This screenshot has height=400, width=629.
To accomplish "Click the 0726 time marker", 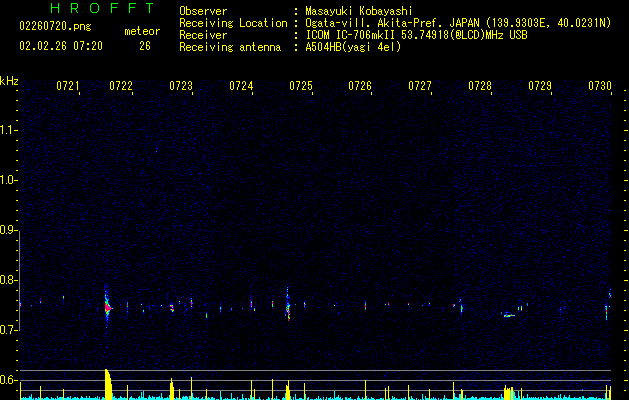I will pos(360,86).
